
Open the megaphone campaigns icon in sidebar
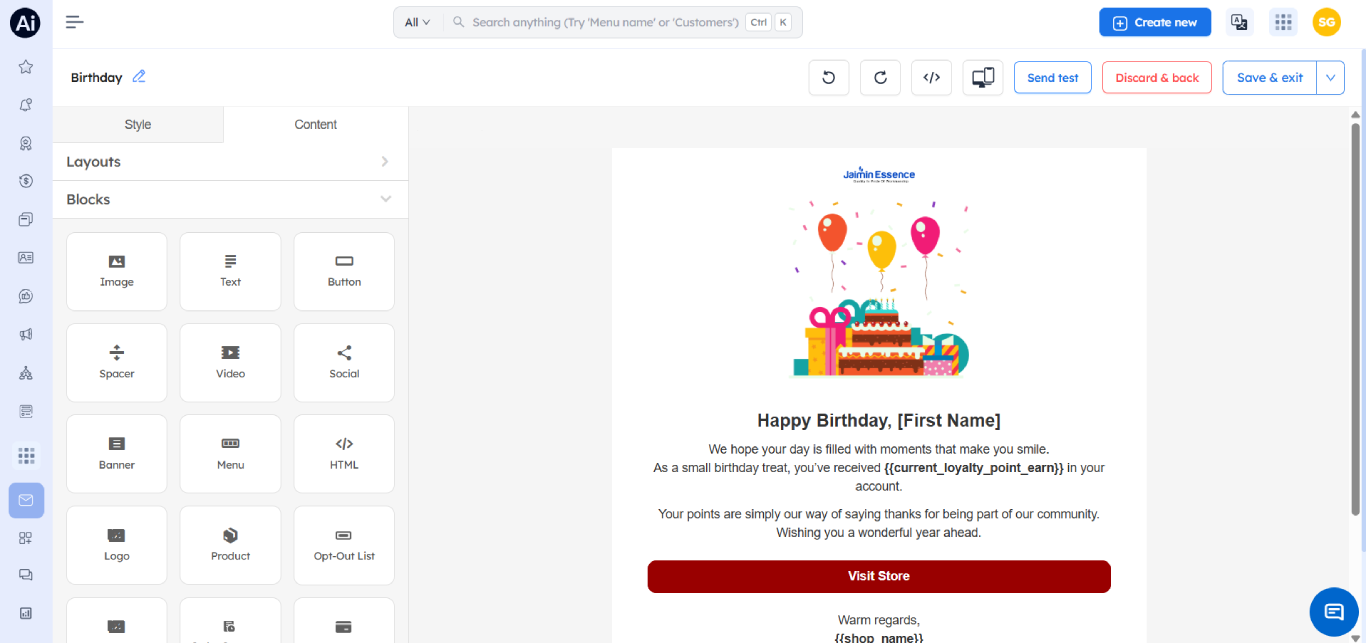click(x=26, y=334)
